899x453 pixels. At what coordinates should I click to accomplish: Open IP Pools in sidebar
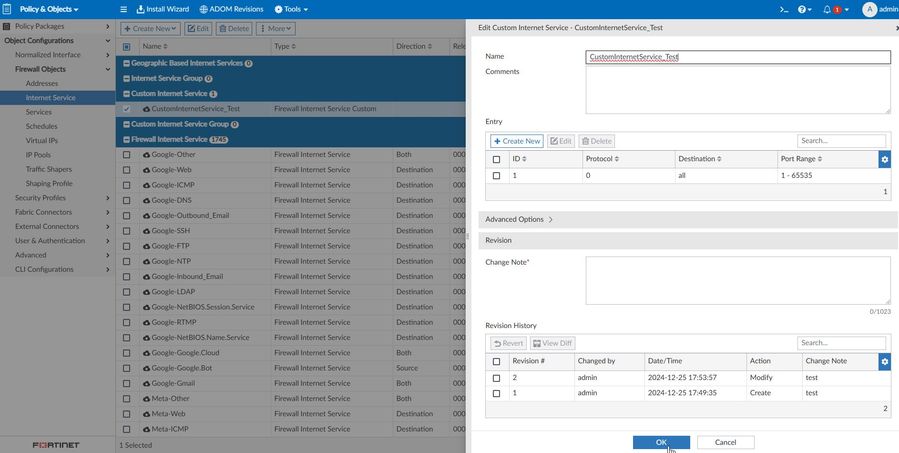click(38, 155)
